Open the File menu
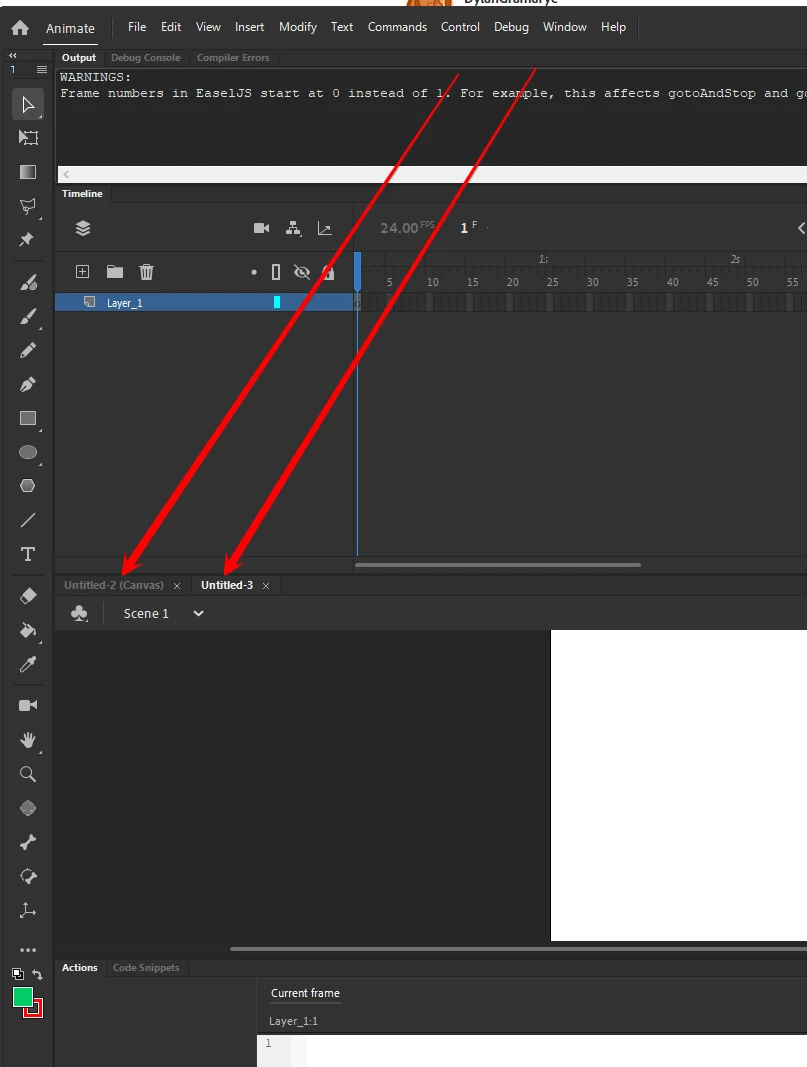Image resolution: width=807 pixels, height=1067 pixels. pyautogui.click(x=137, y=27)
